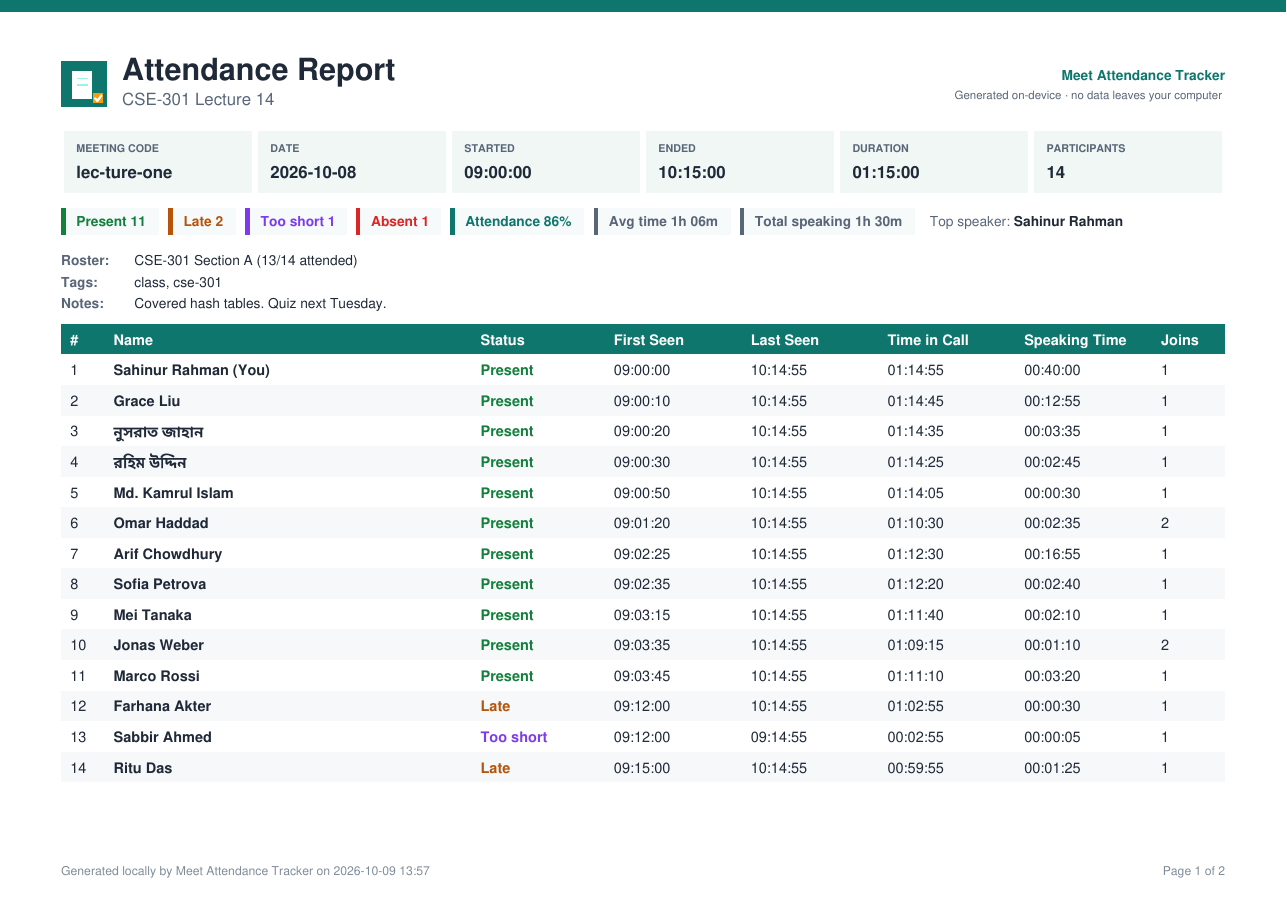Click the meeting code lec-ture-one

click(124, 172)
